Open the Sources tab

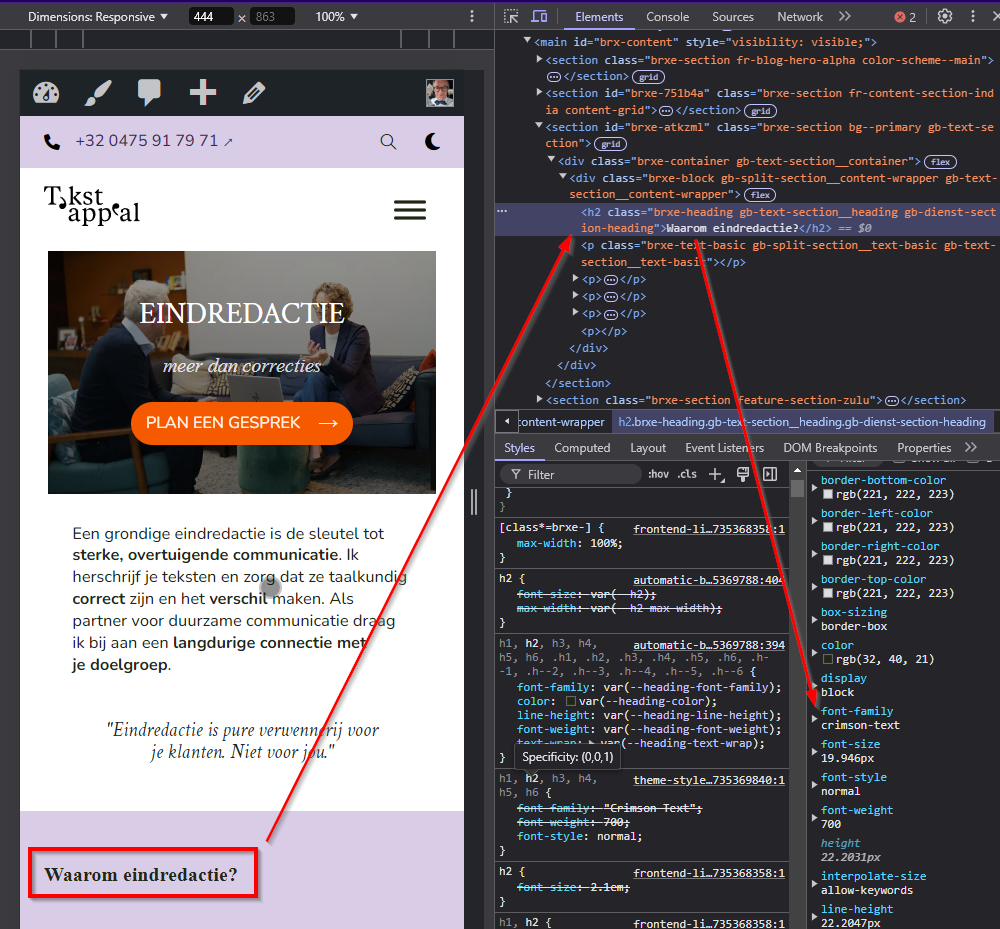733,17
